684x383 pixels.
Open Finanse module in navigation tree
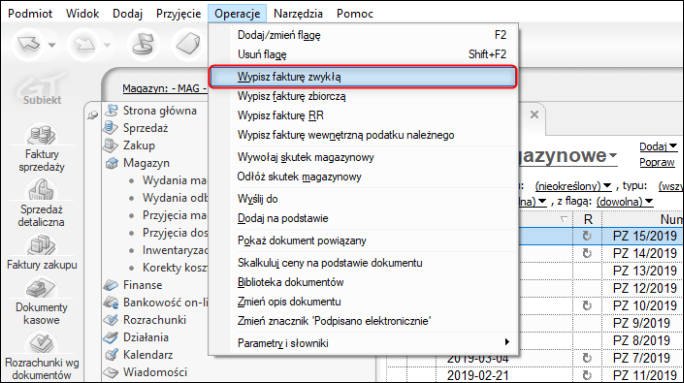143,285
